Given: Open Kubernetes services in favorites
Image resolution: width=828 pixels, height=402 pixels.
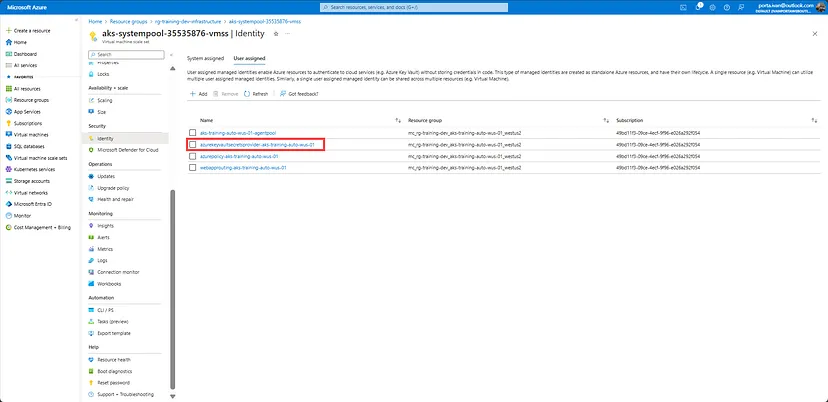Looking at the screenshot, I should pos(34,170).
